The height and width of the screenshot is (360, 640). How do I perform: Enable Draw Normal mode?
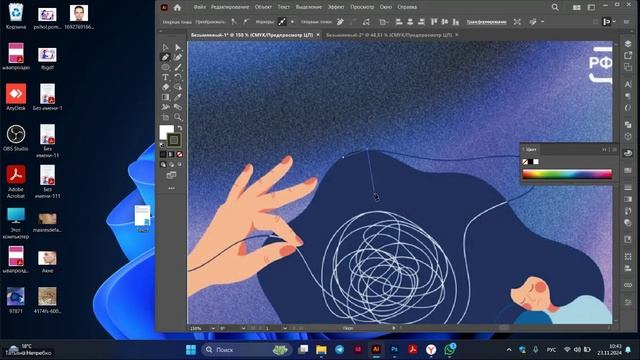pyautogui.click(x=163, y=164)
